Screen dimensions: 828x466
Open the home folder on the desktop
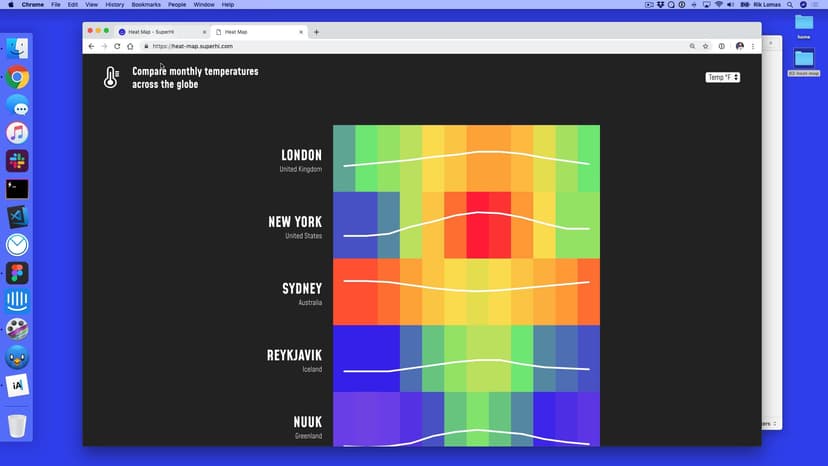coord(804,24)
